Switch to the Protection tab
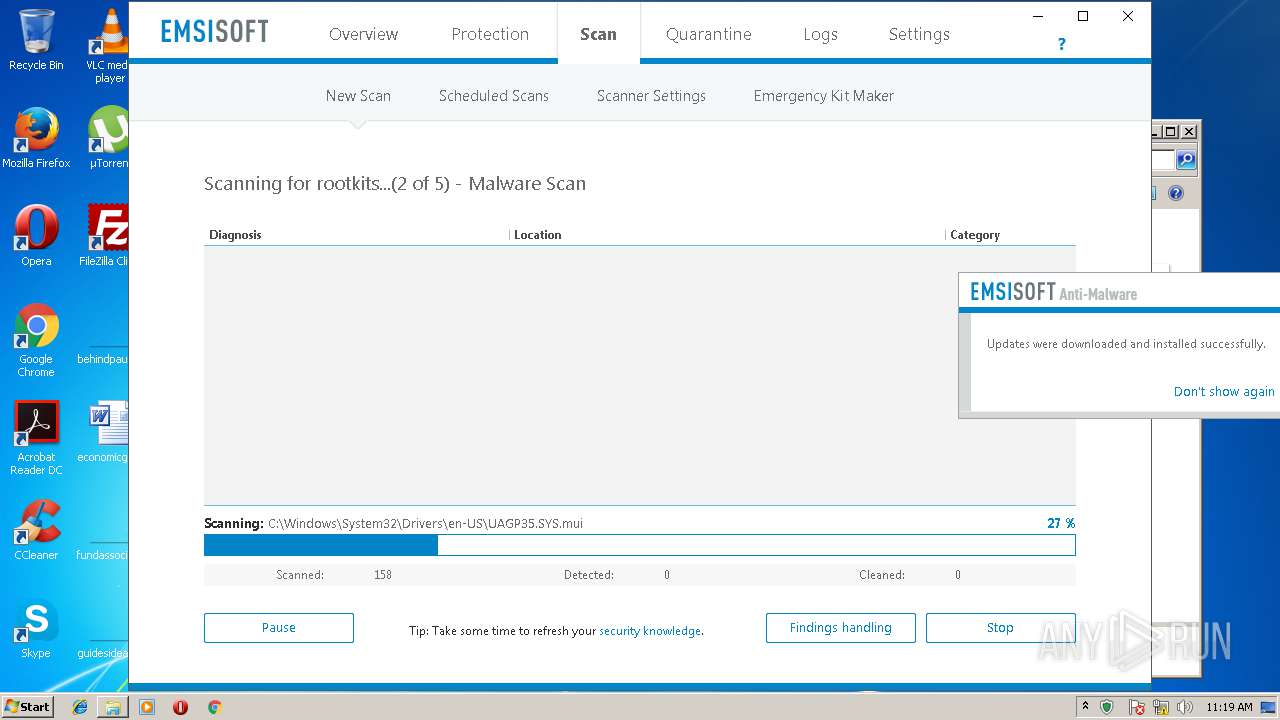Viewport: 1280px width, 720px height. [x=490, y=34]
